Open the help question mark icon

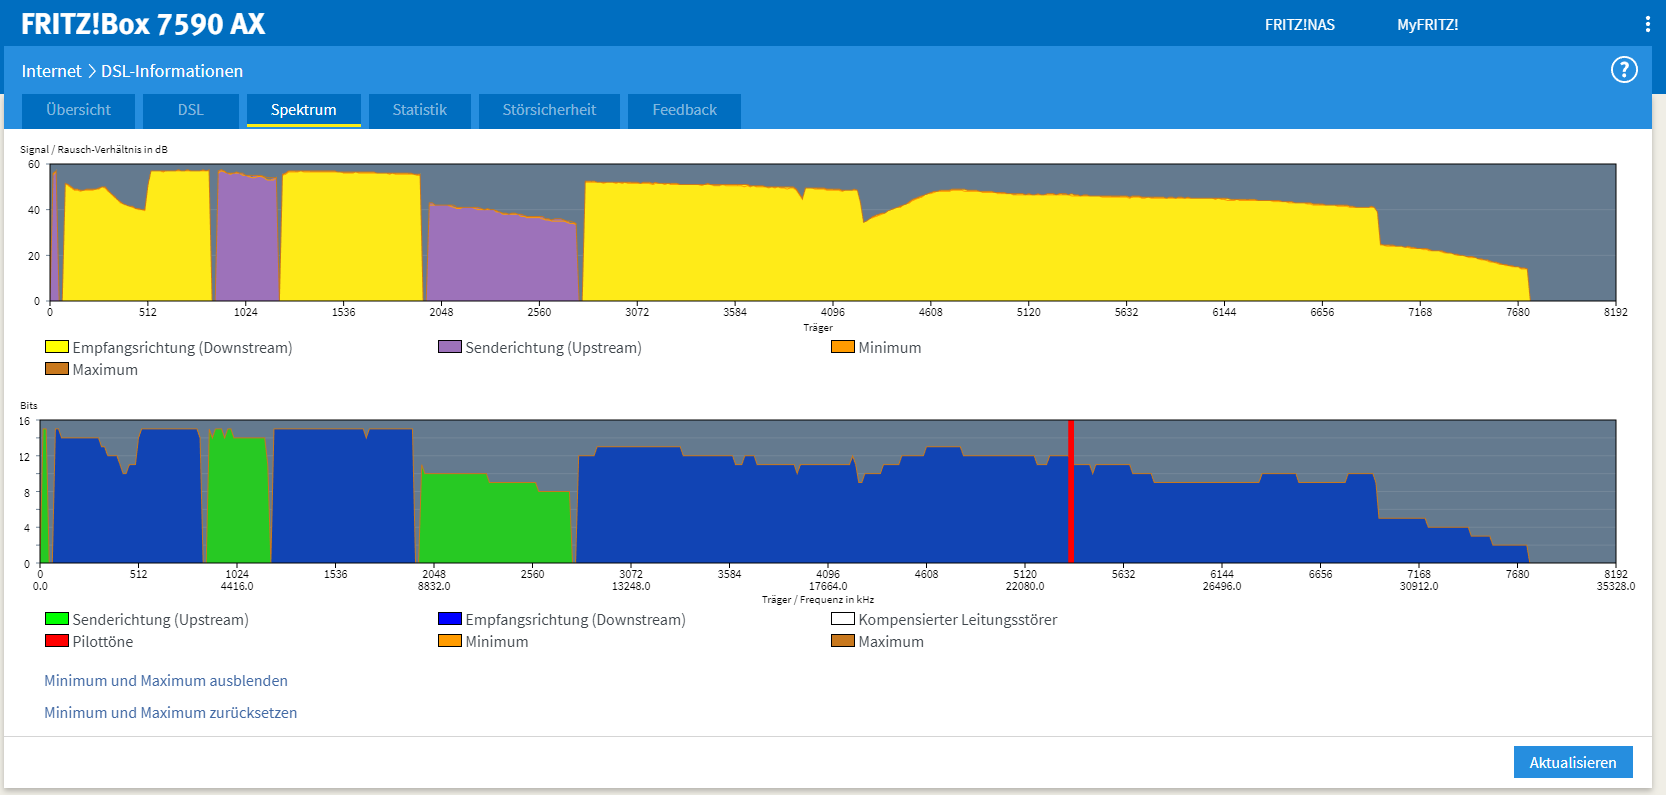tap(1624, 70)
